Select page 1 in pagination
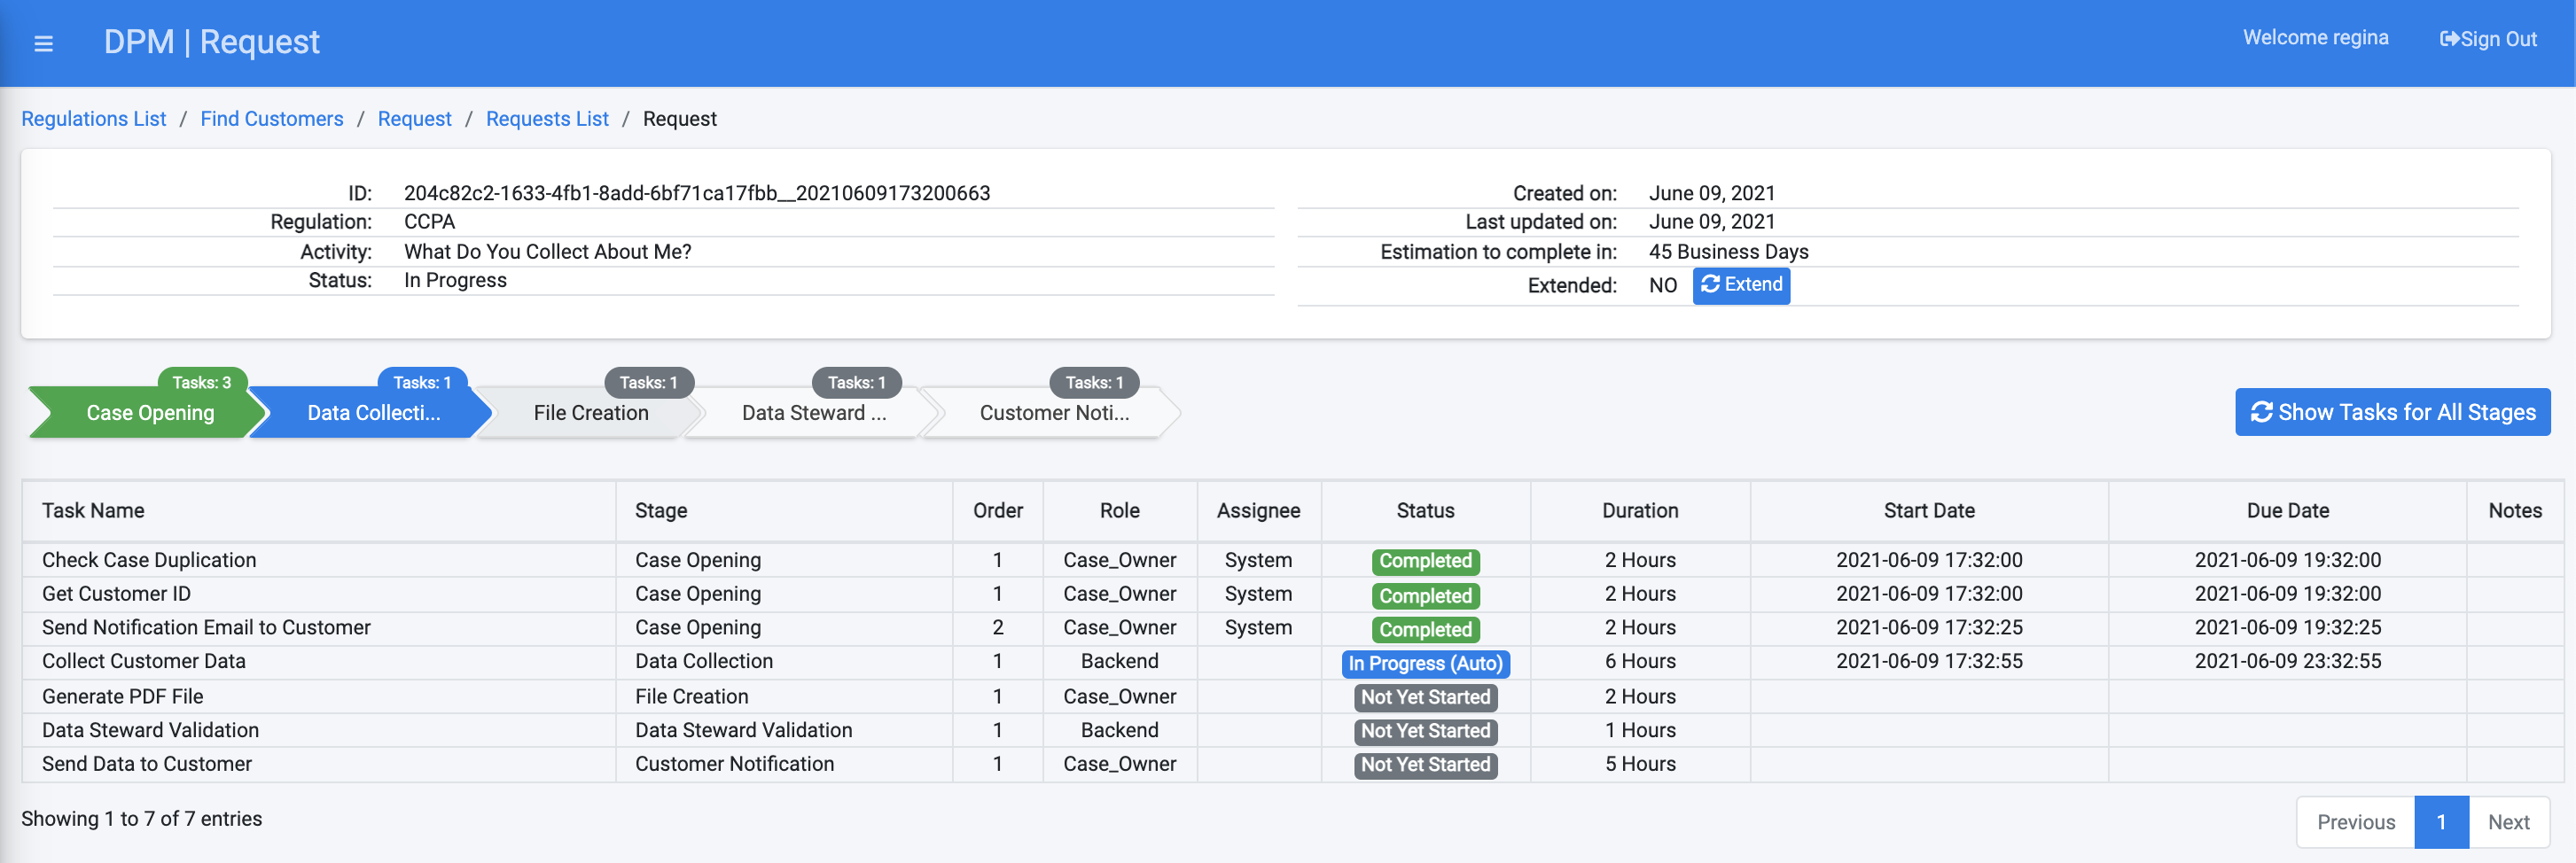The height and width of the screenshot is (863, 2576). (x=2440, y=822)
